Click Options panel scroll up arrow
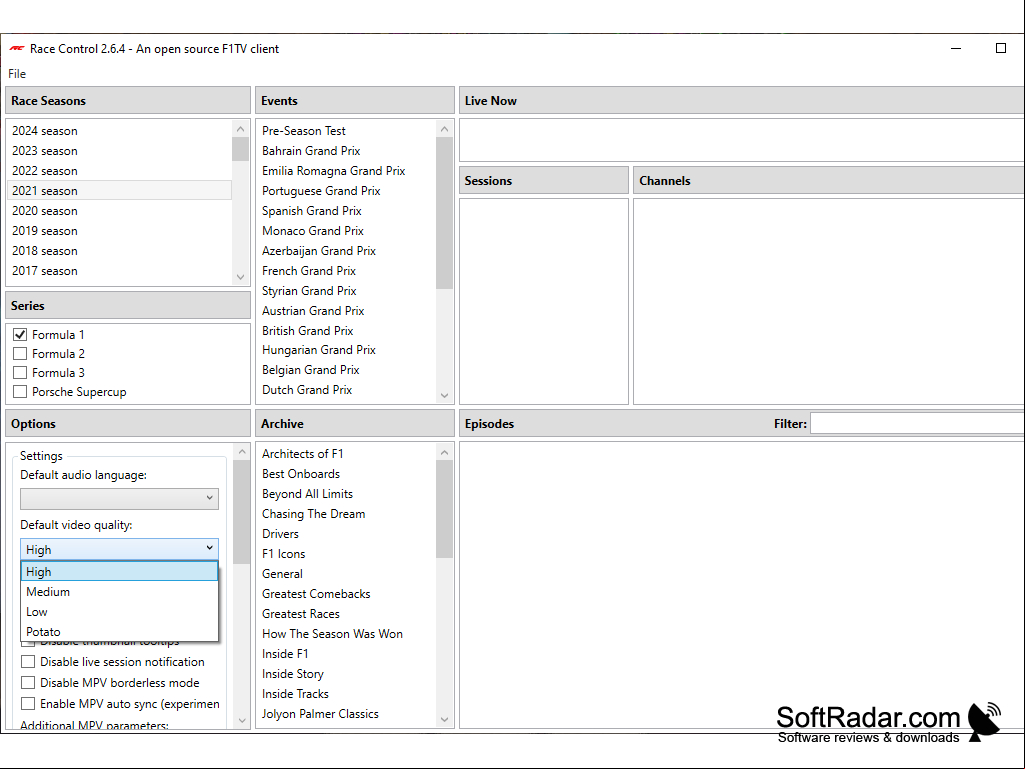 click(242, 451)
